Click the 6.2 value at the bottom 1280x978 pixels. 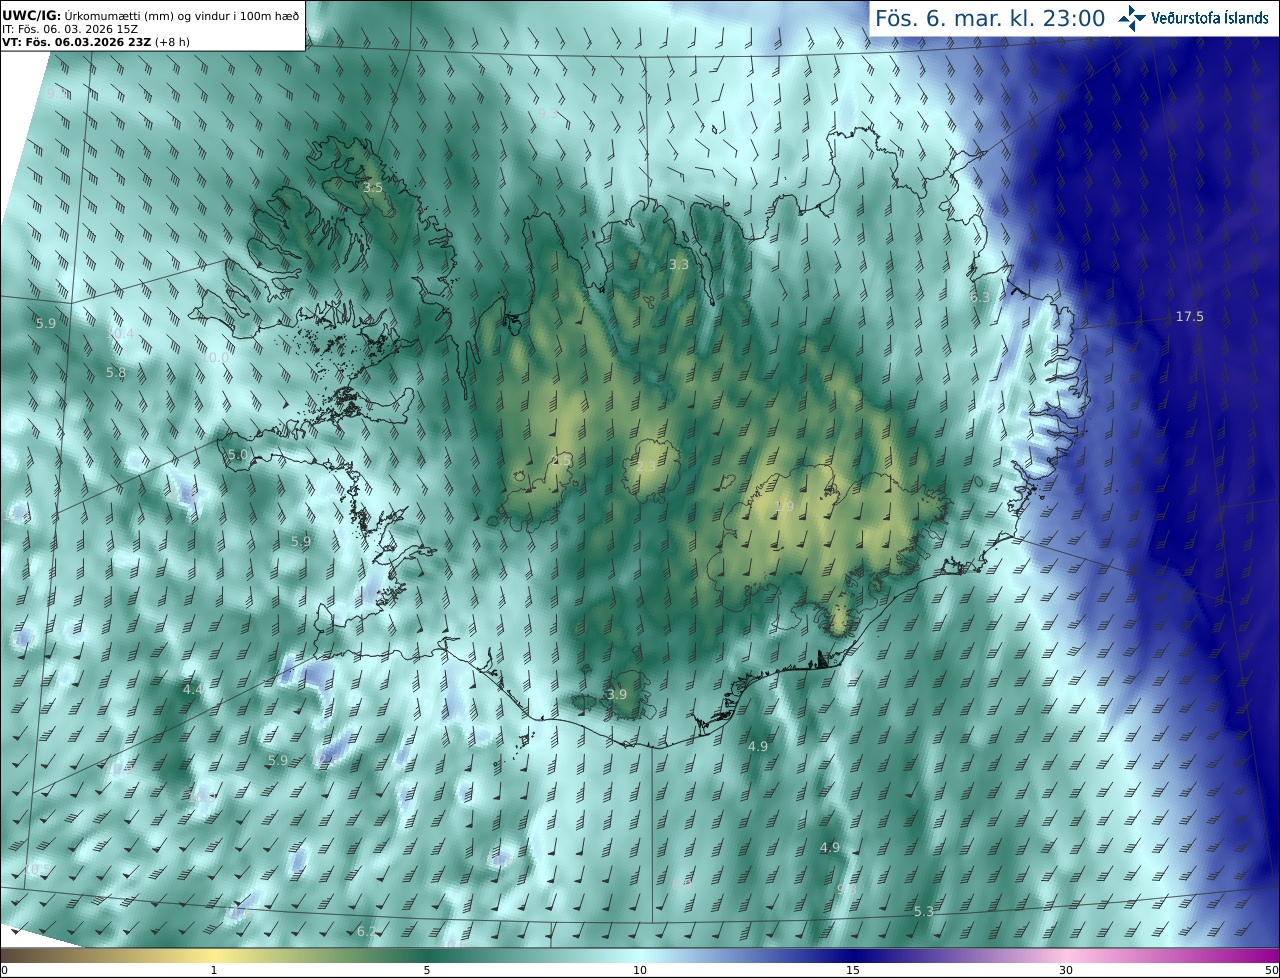pyautogui.click(x=366, y=932)
